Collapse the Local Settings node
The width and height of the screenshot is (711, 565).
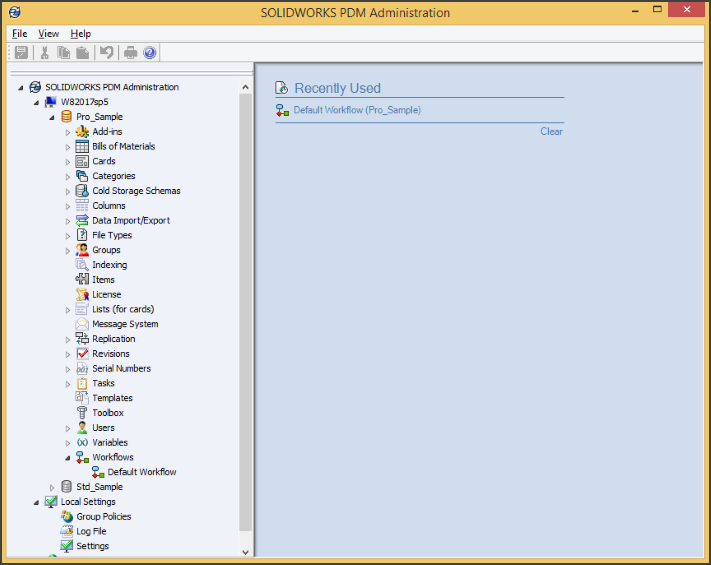click(x=37, y=502)
